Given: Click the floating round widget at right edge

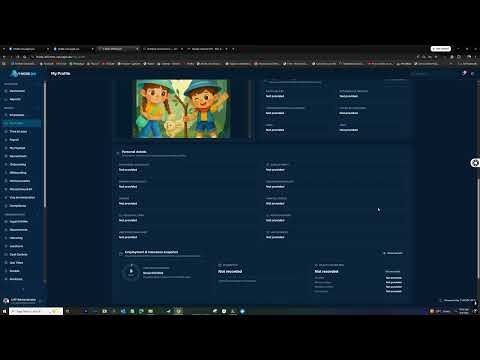Looking at the screenshot, I should (x=475, y=163).
